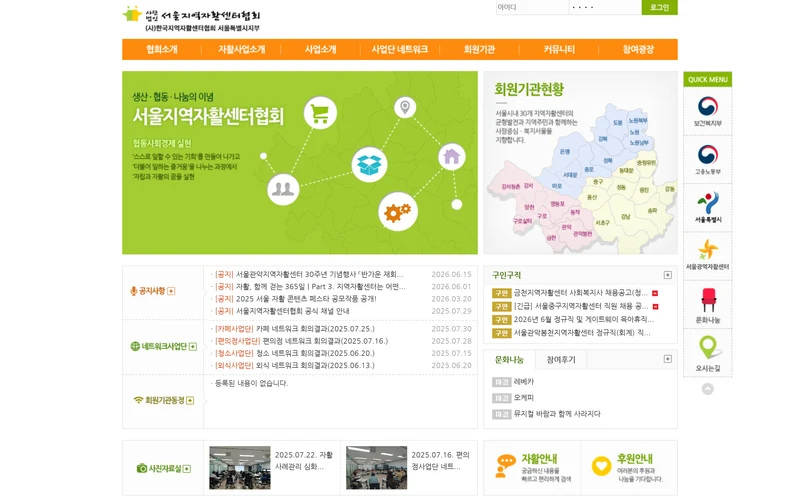Open the 사업소개 menu
Screen dimensions: 800x500
[320, 49]
